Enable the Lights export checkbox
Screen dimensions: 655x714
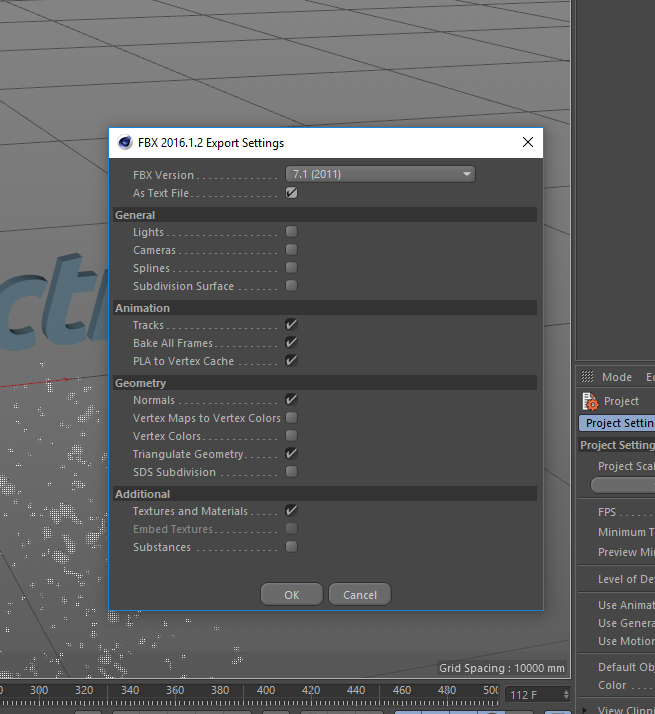[292, 232]
